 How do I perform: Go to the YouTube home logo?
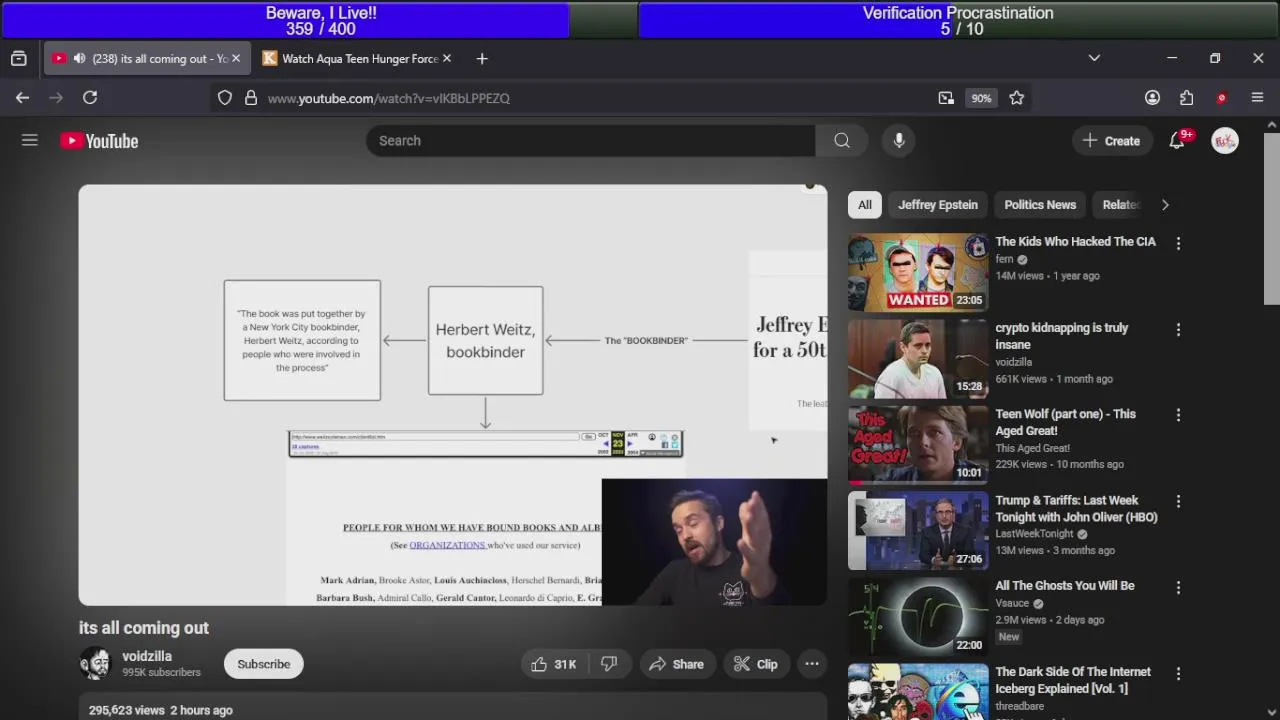[99, 141]
